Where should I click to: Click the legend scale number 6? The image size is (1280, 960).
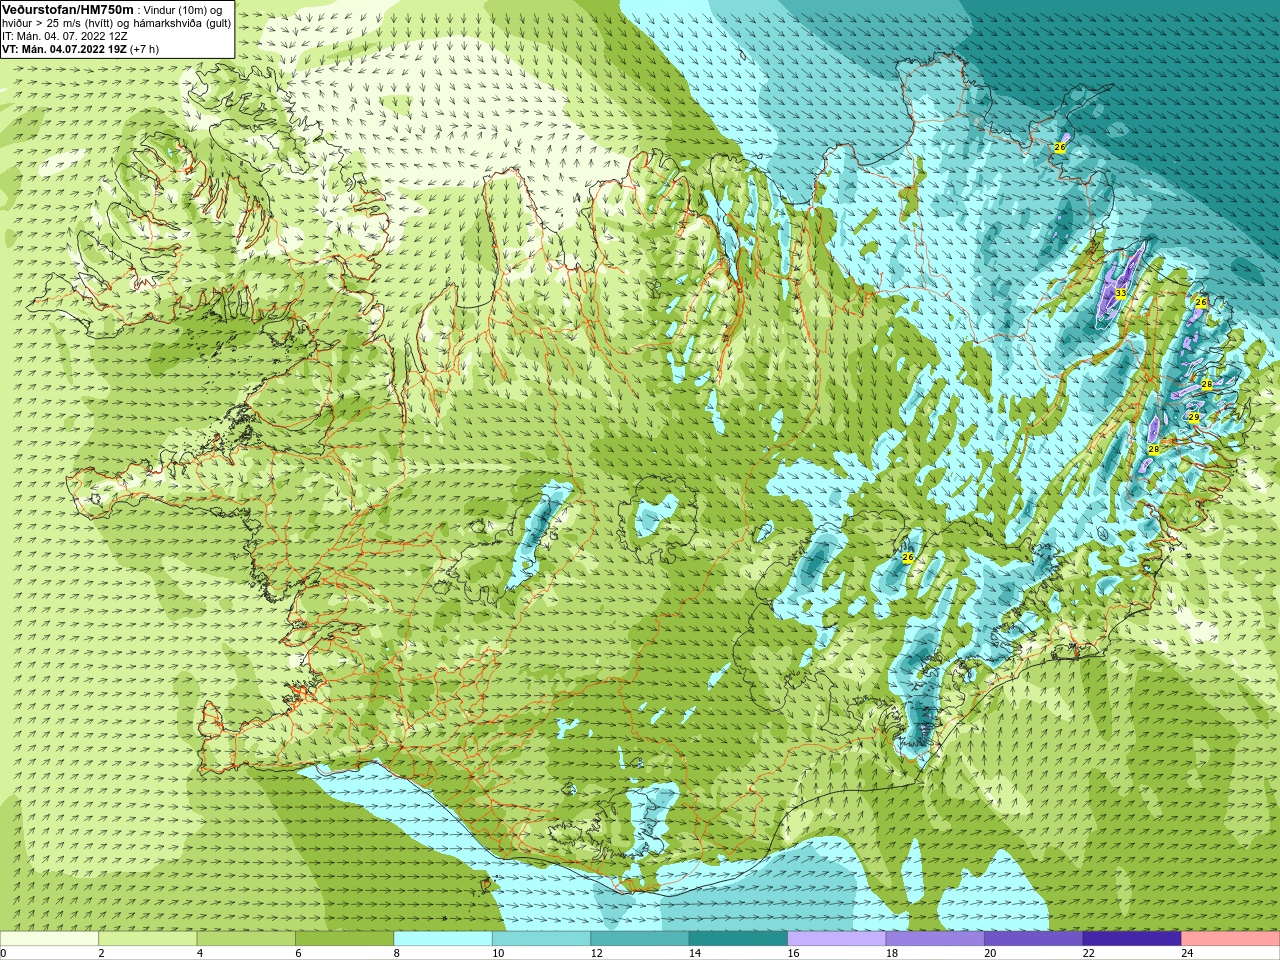point(298,953)
